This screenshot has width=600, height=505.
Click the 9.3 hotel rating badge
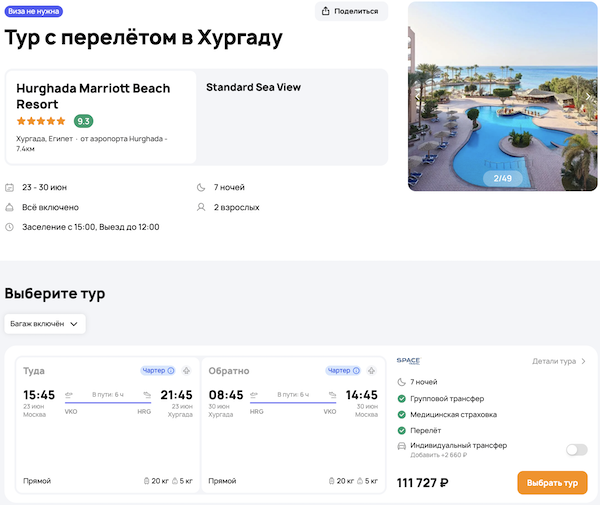pyautogui.click(x=84, y=121)
